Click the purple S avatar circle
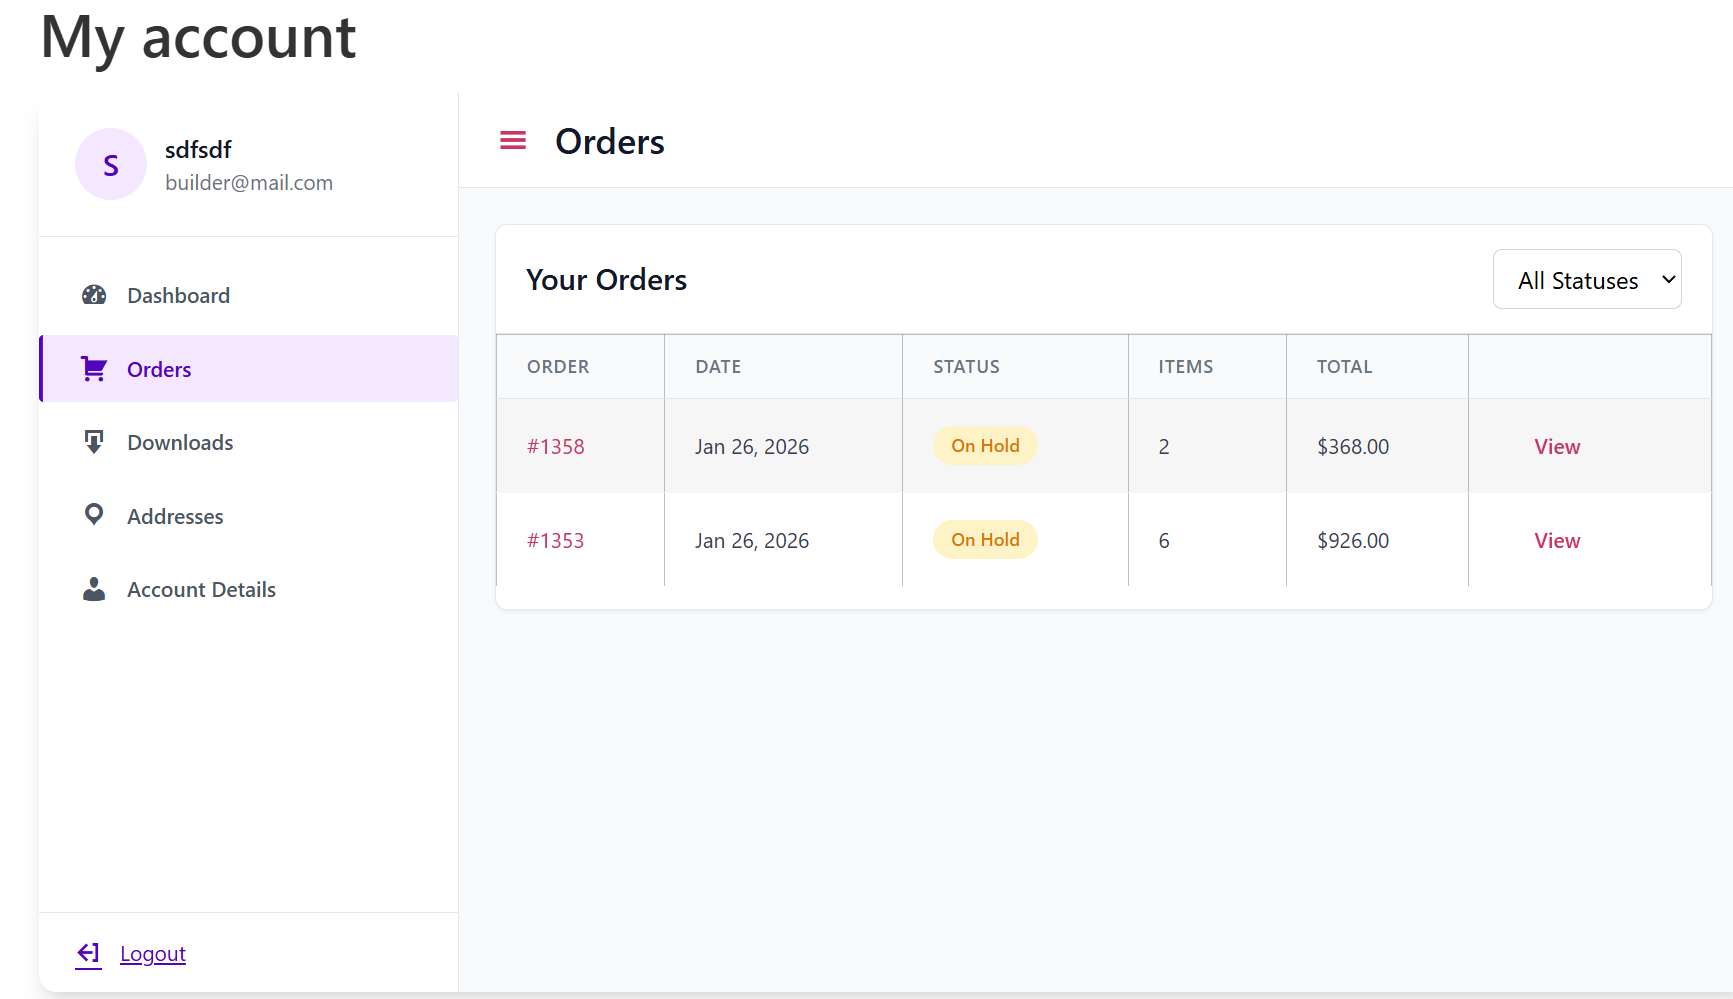 tap(111, 164)
